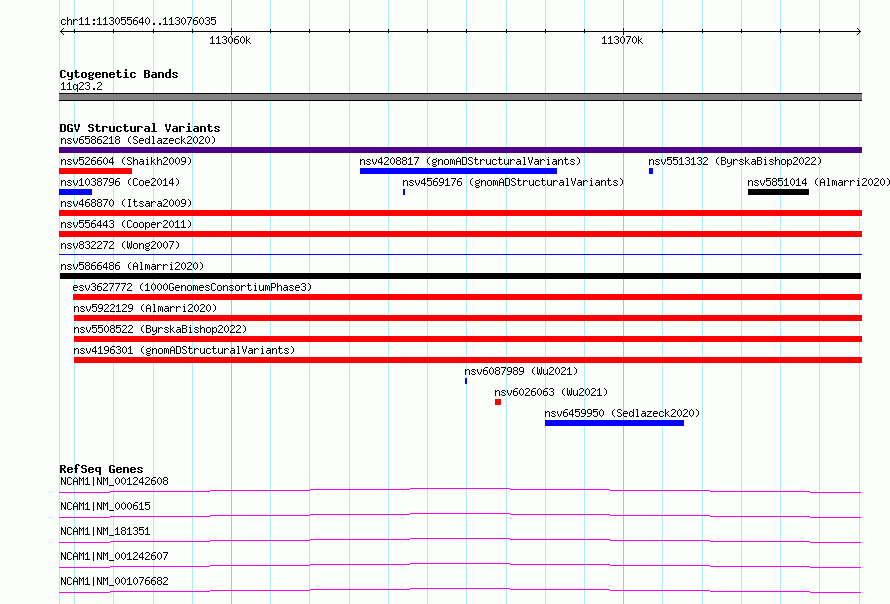This screenshot has height=604, width=890.
Task: Click the right arrow end of ruler
Action: pos(859,32)
